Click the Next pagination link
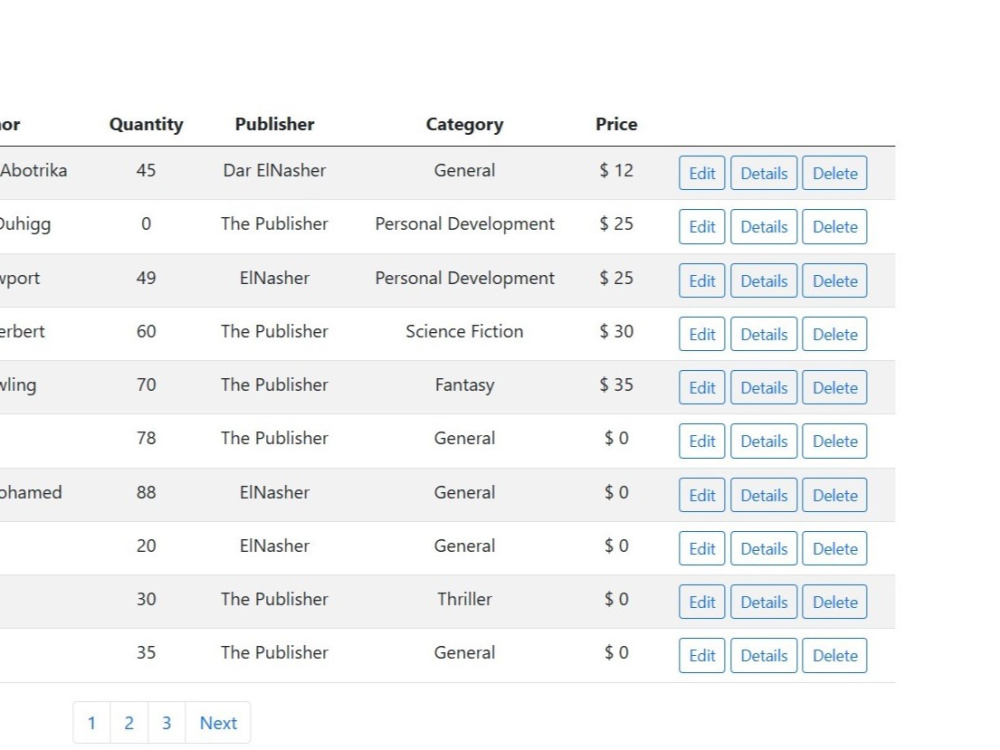 click(218, 723)
